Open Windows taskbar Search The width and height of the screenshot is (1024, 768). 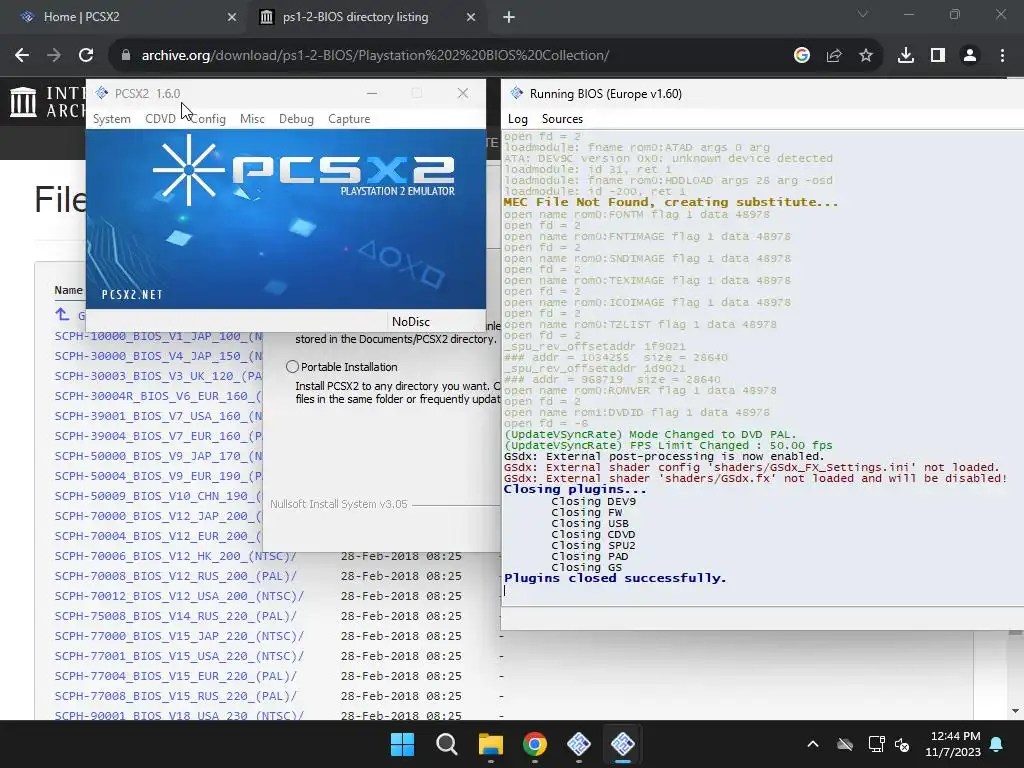[447, 744]
